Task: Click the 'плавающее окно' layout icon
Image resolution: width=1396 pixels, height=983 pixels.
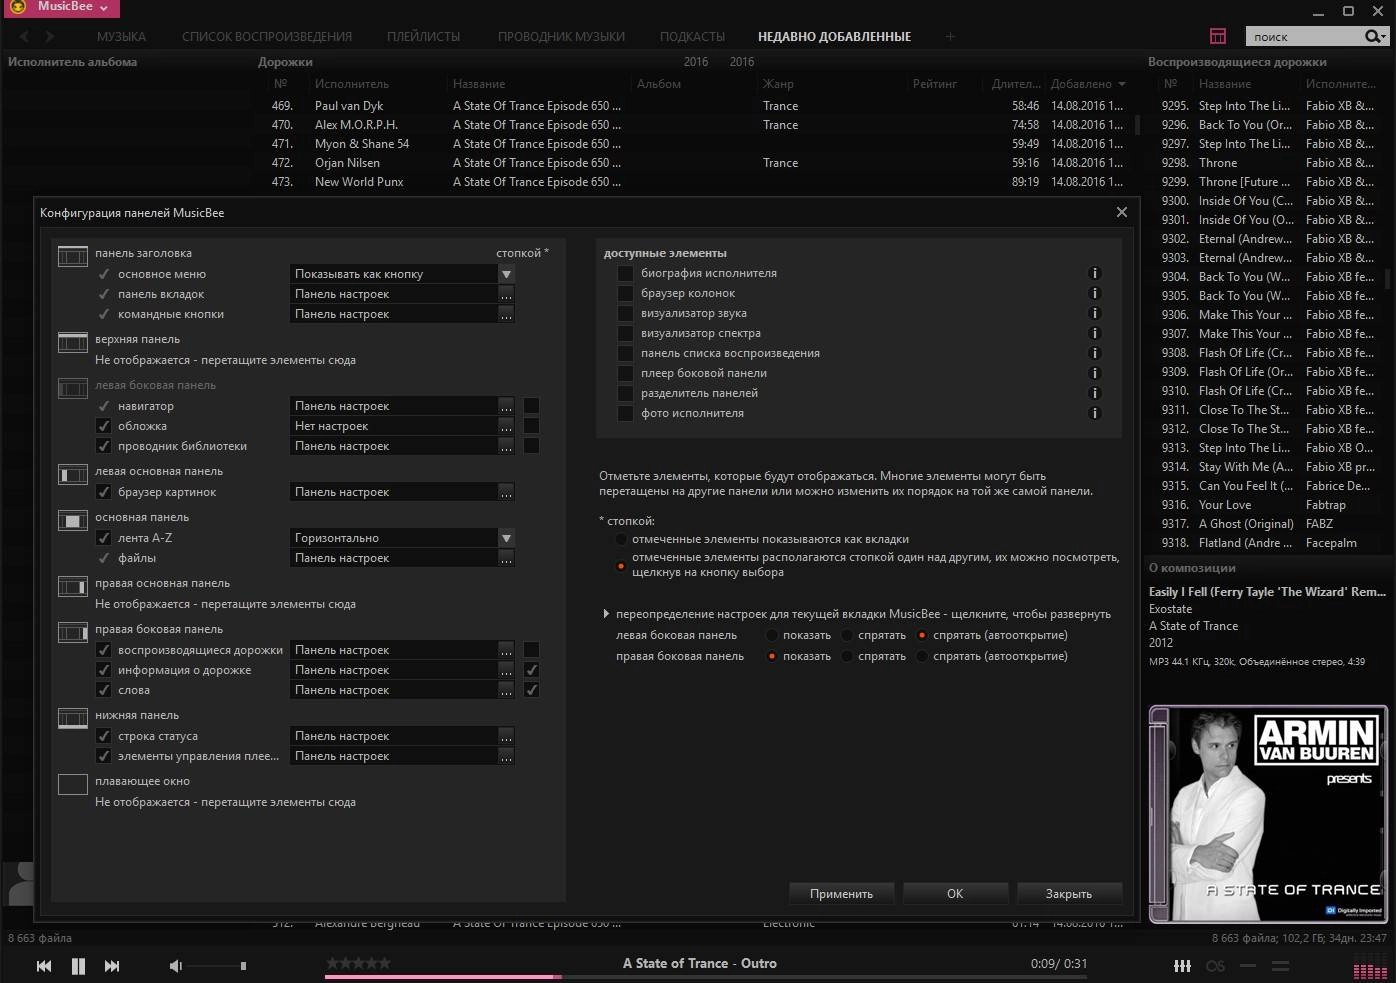Action: click(x=73, y=785)
